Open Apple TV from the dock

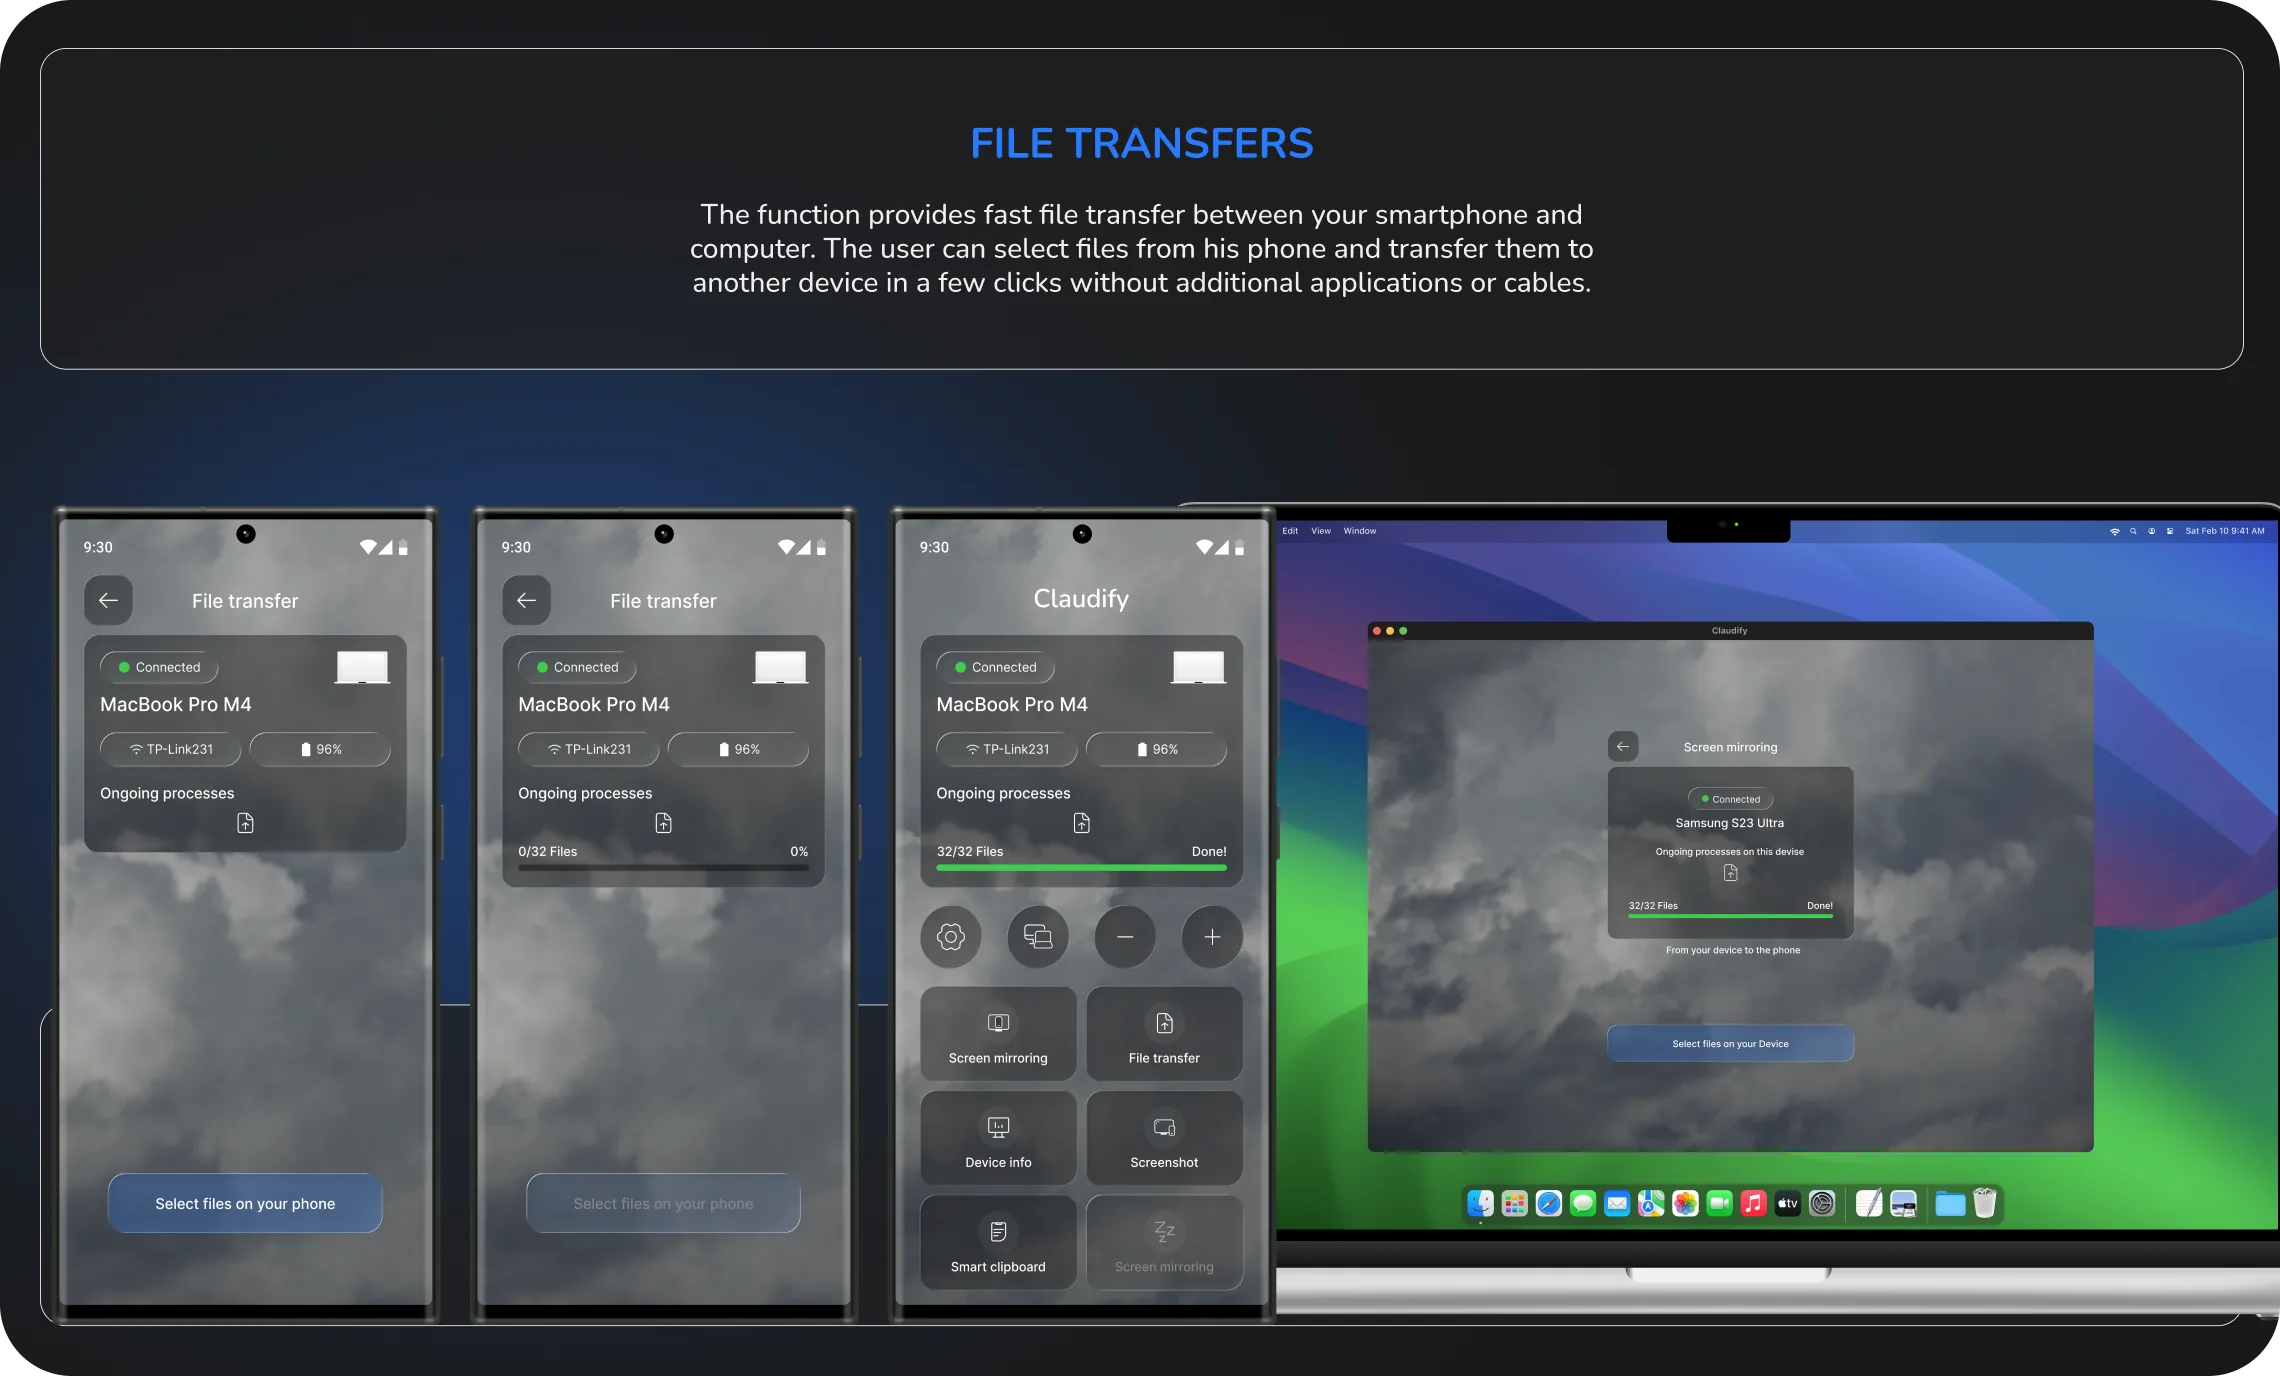[x=1788, y=1203]
